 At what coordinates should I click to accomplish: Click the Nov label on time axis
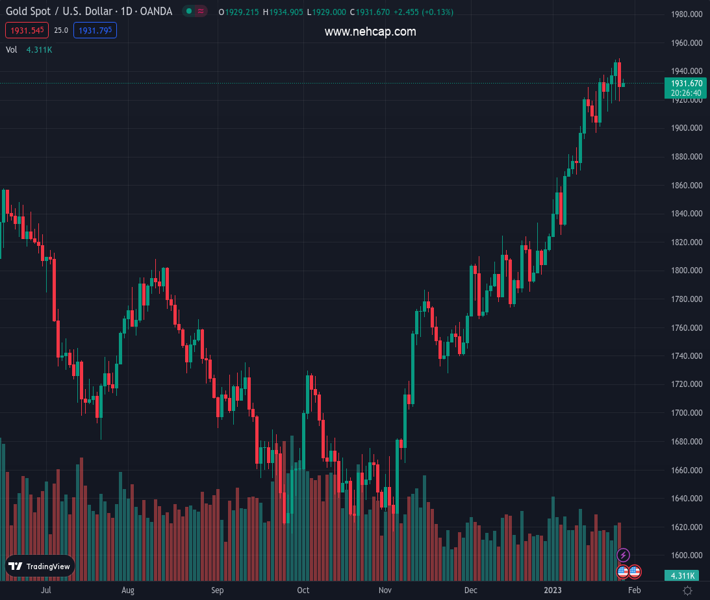[385, 591]
